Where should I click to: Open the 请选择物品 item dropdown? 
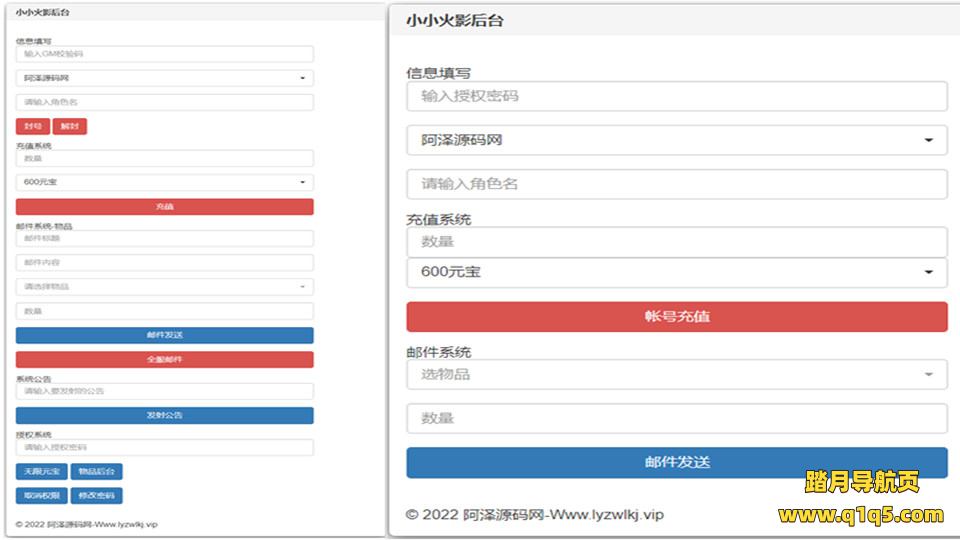[x=164, y=287]
